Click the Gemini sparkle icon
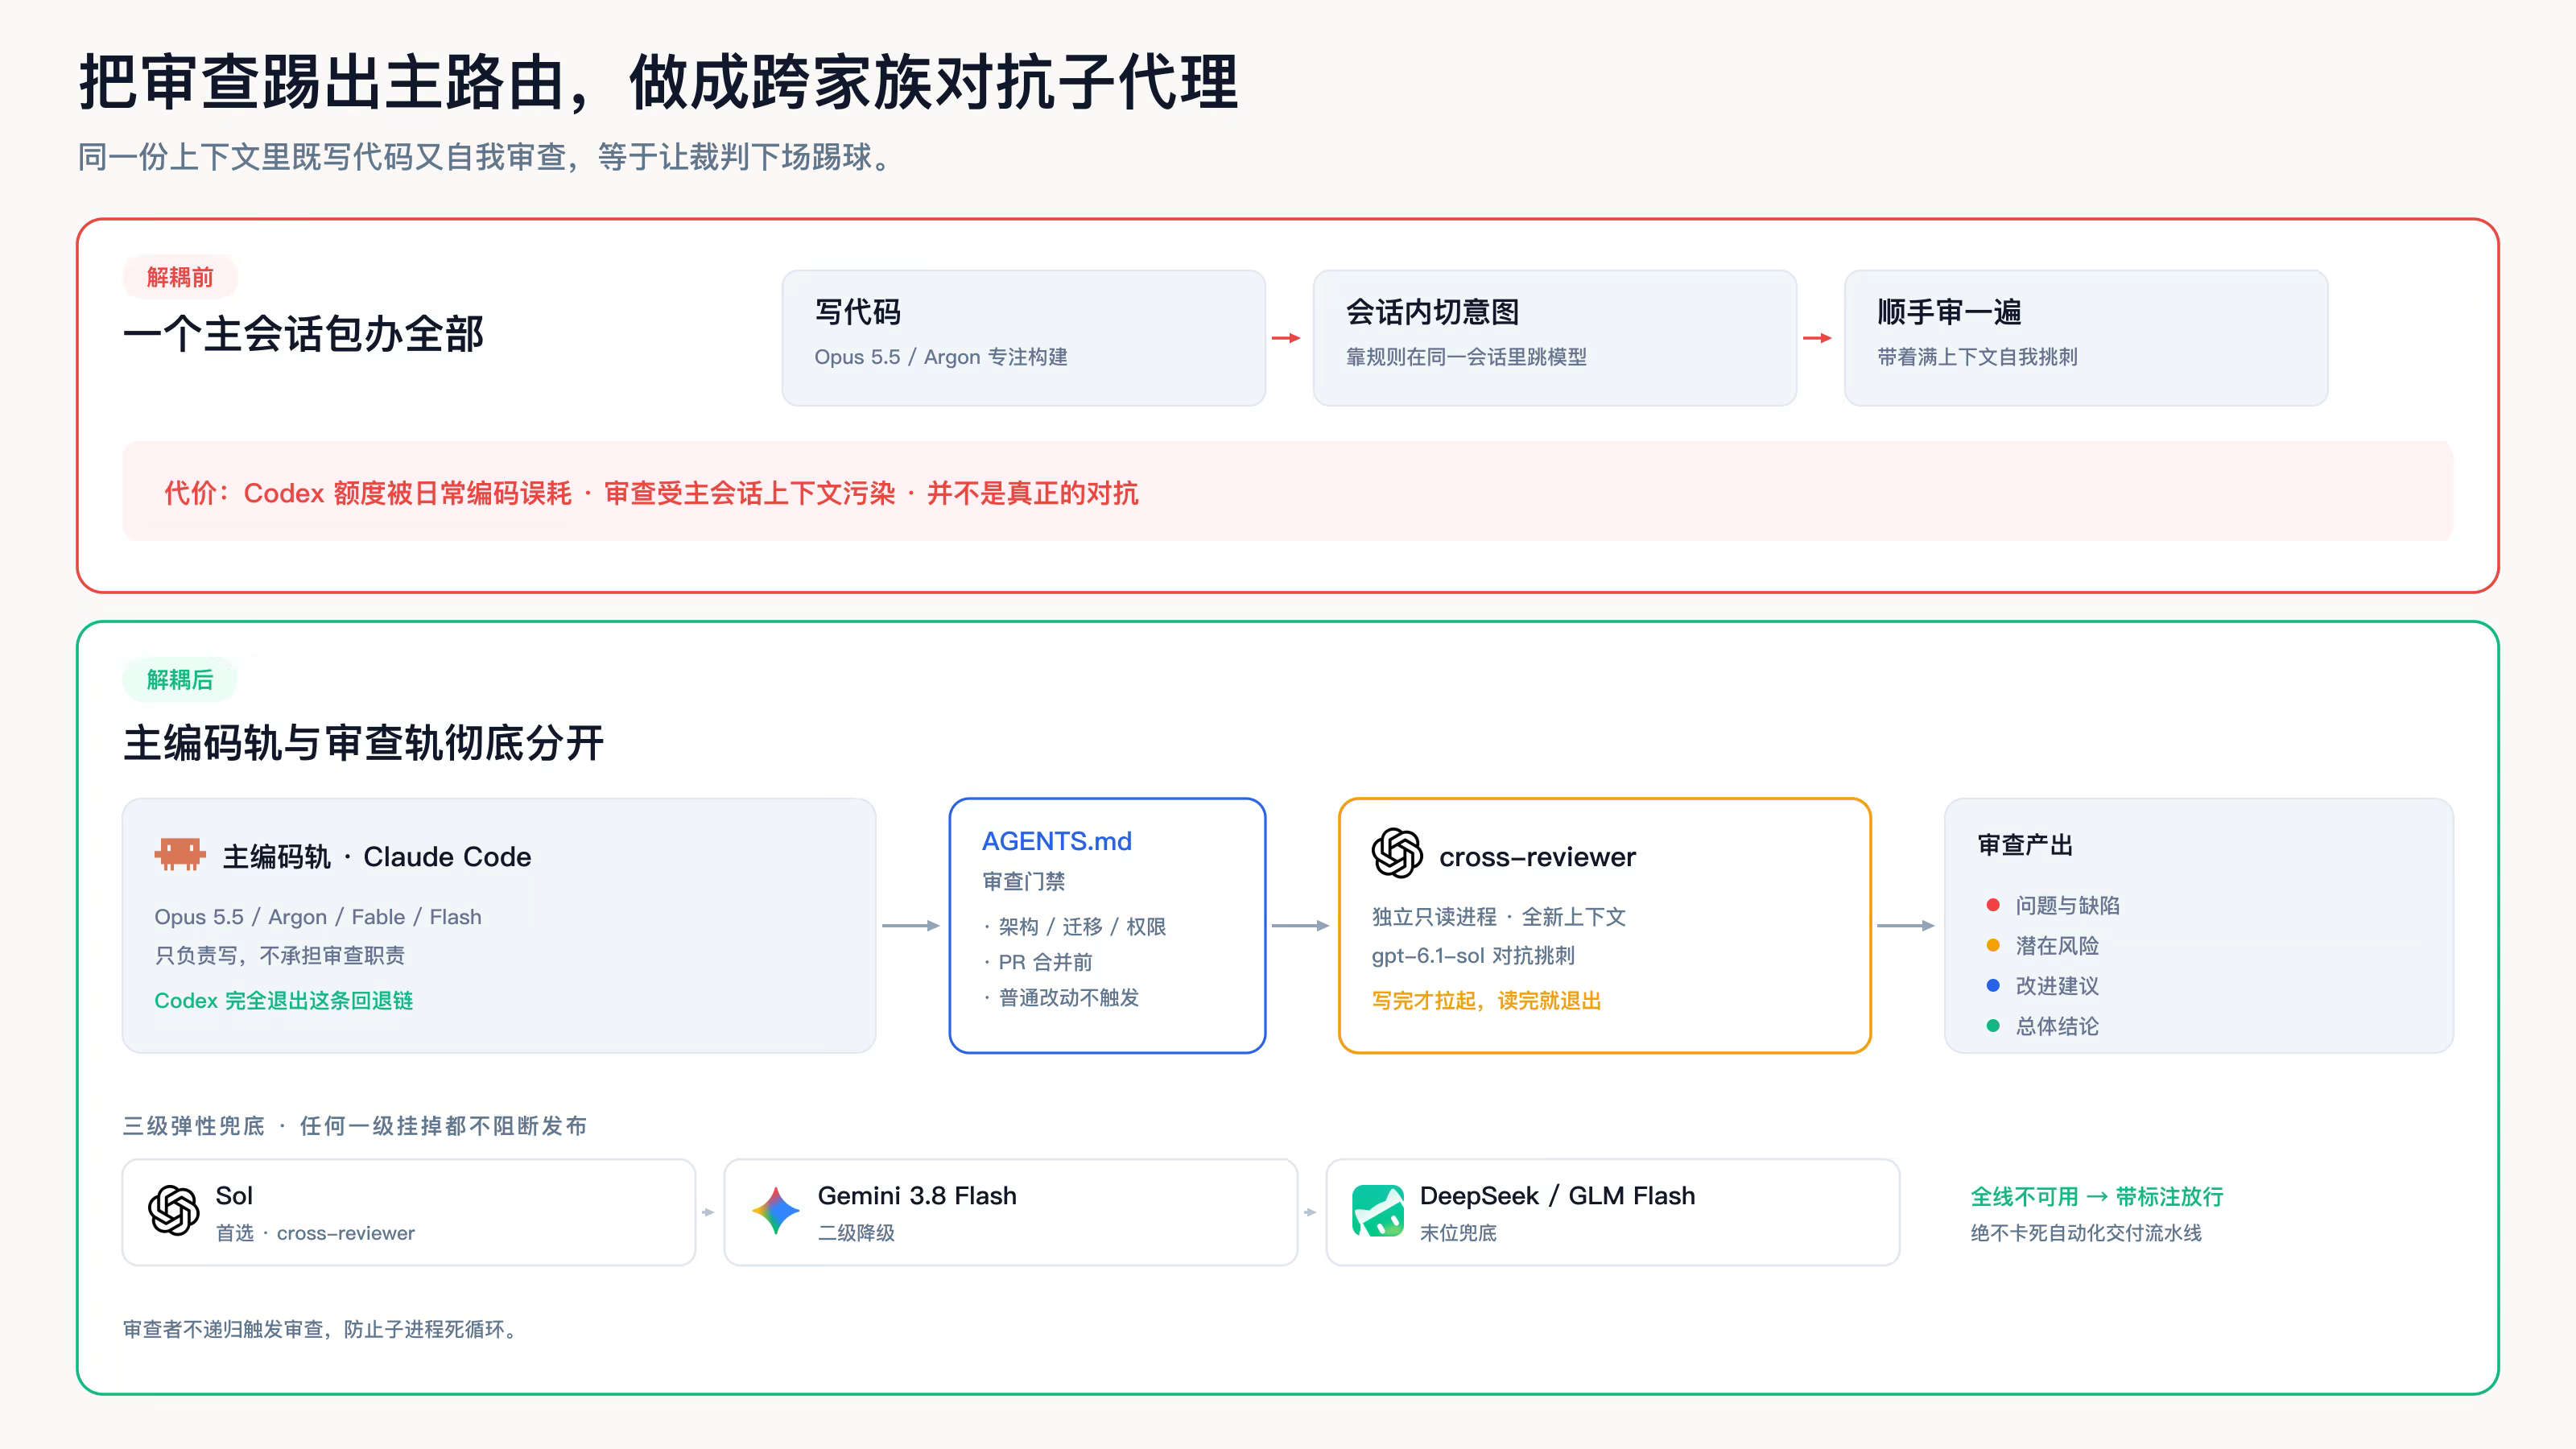2576x1449 pixels. [776, 1211]
